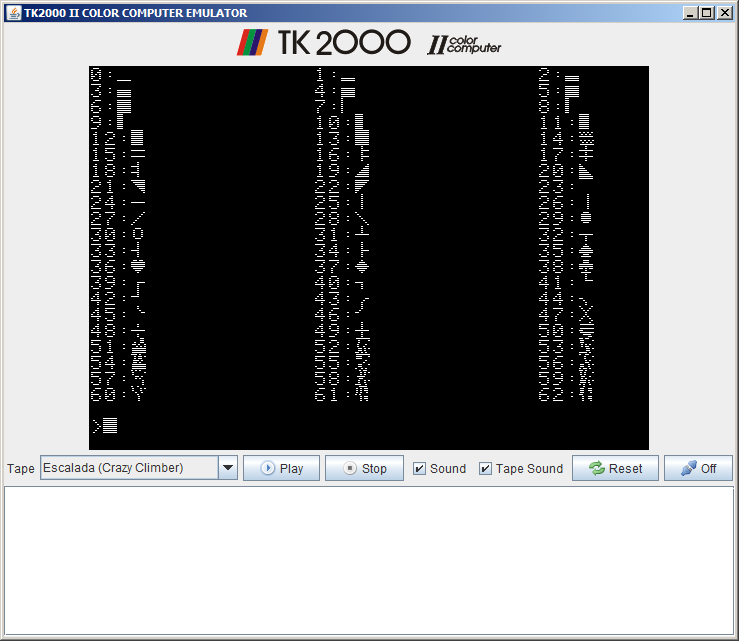This screenshot has width=739, height=641.
Task: Open the Tape dropdown arrow
Action: (x=228, y=468)
